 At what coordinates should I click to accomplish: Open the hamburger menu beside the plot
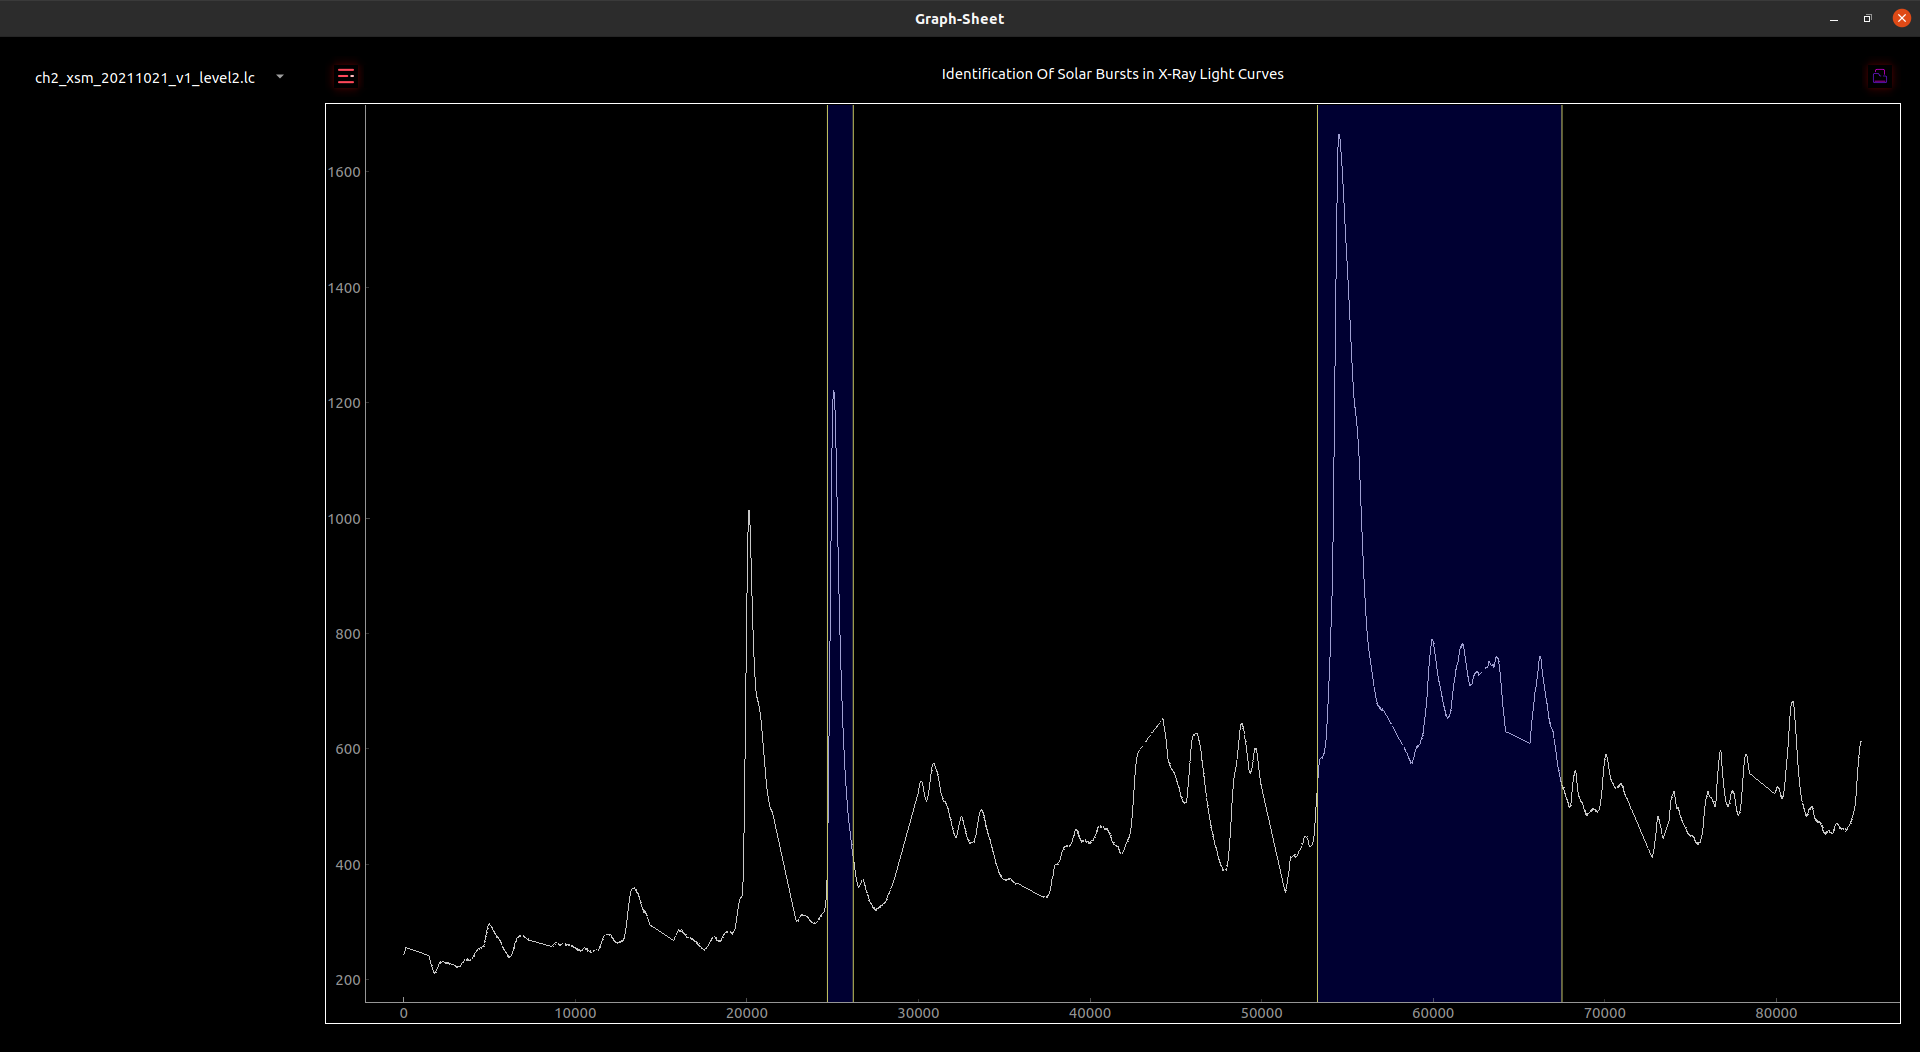(346, 76)
